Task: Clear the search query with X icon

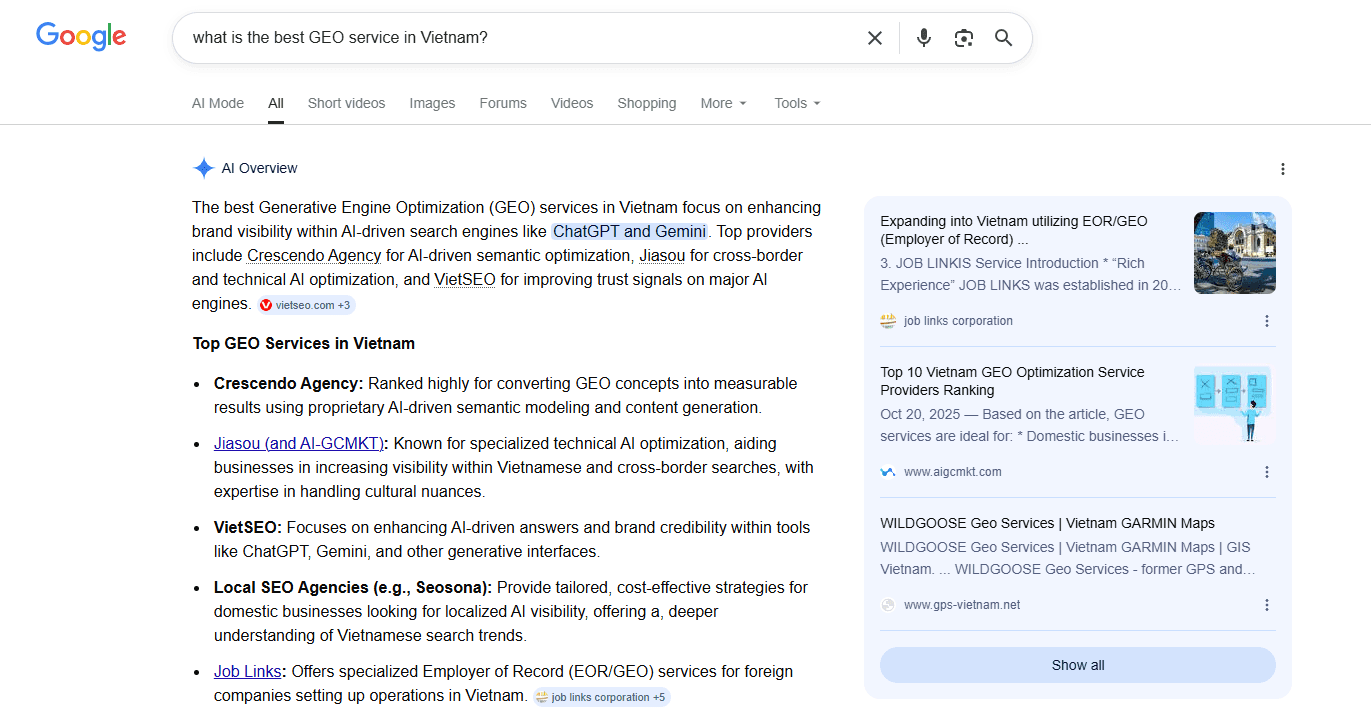Action: coord(875,38)
